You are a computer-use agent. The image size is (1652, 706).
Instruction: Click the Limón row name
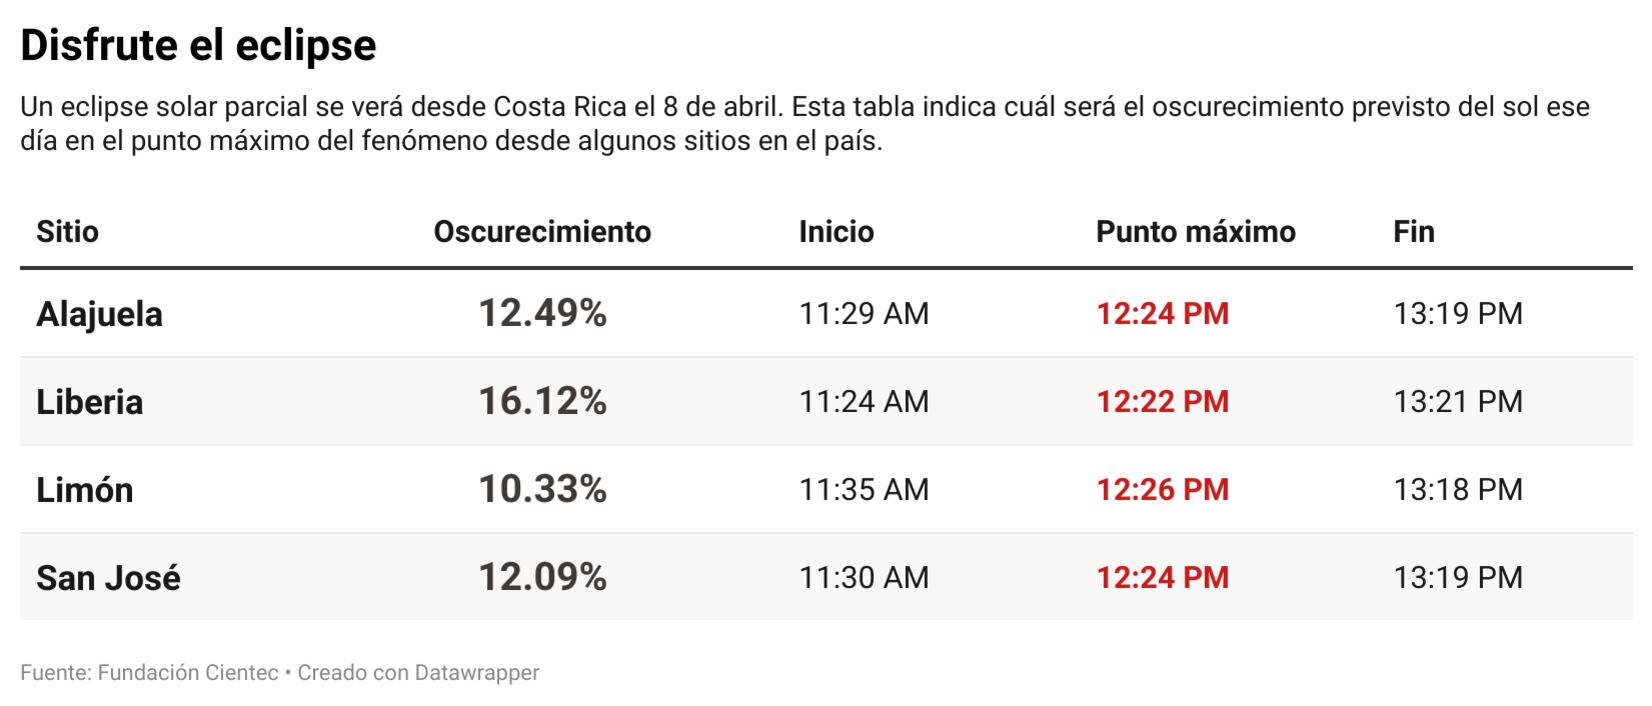[84, 490]
